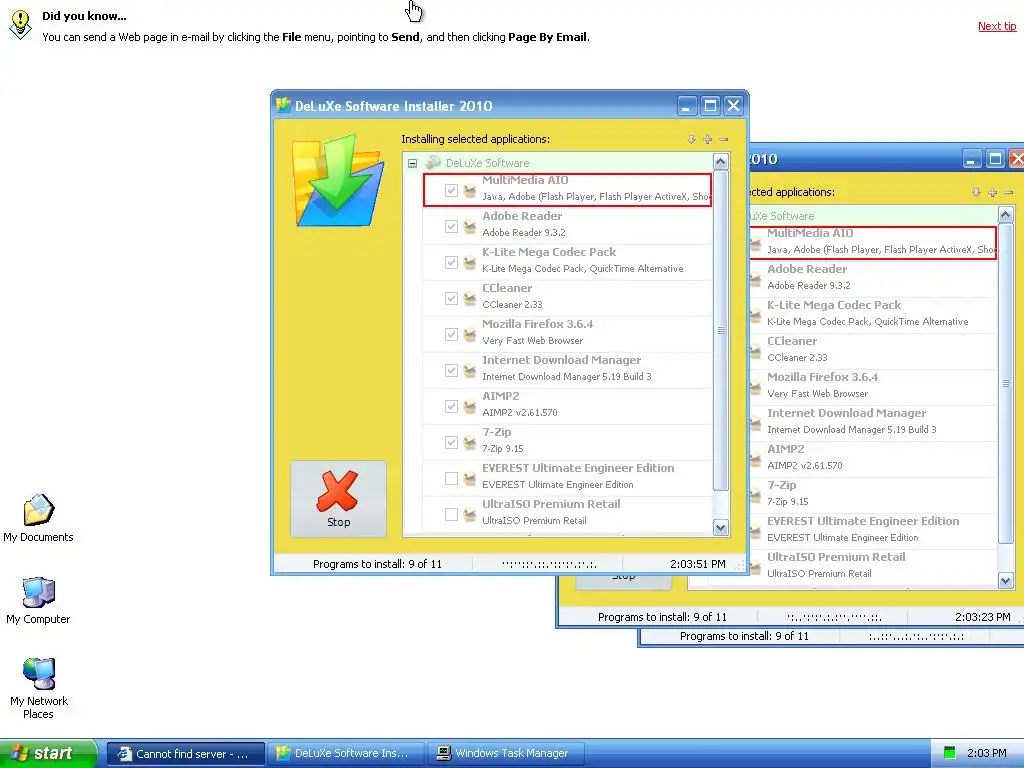Image resolution: width=1024 pixels, height=768 pixels.
Task: Toggle the CCleaner checkbox
Action: (x=451, y=298)
